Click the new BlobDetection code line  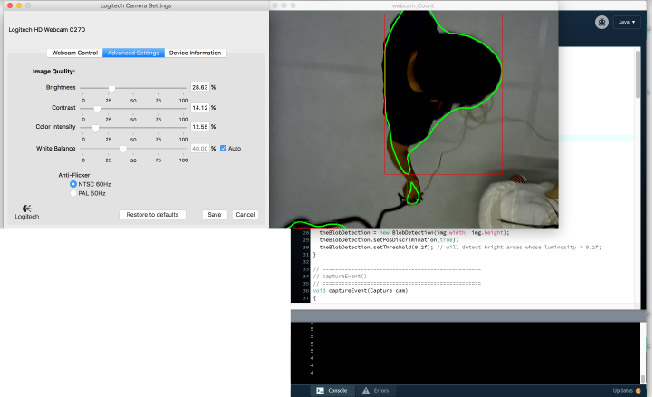pyautogui.click(x=414, y=232)
